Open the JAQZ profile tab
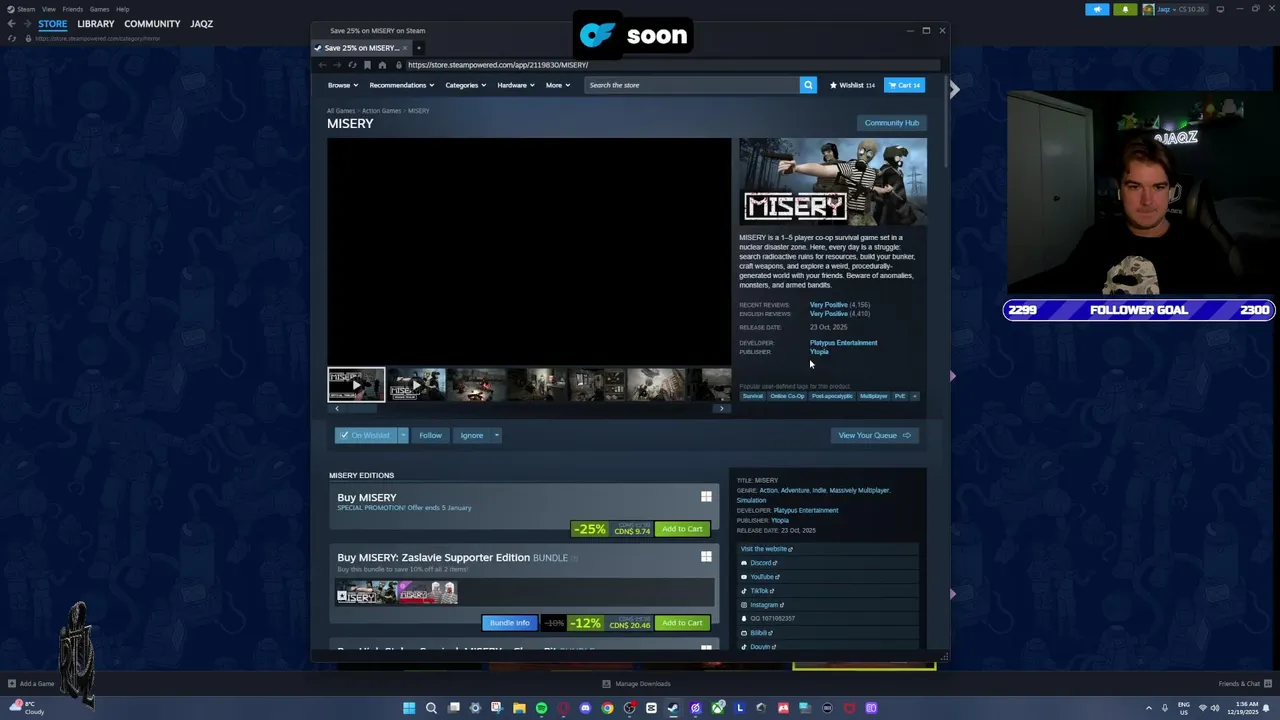This screenshot has height=720, width=1280. [x=201, y=24]
